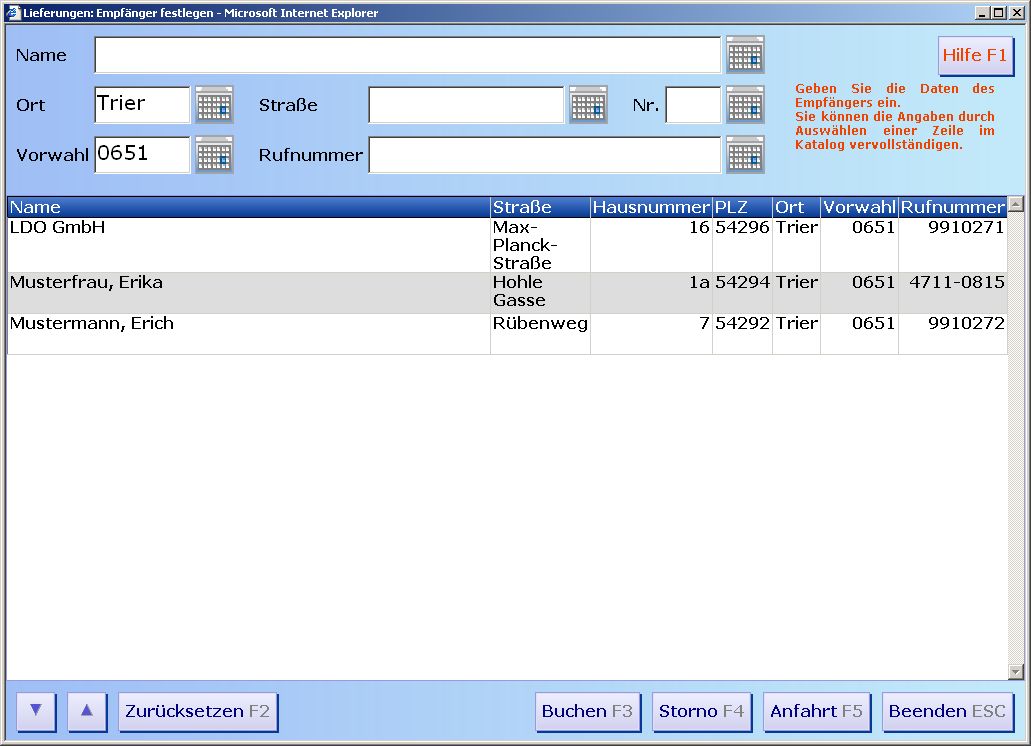Click the Storno F4 button
This screenshot has width=1031, height=746.
point(701,712)
